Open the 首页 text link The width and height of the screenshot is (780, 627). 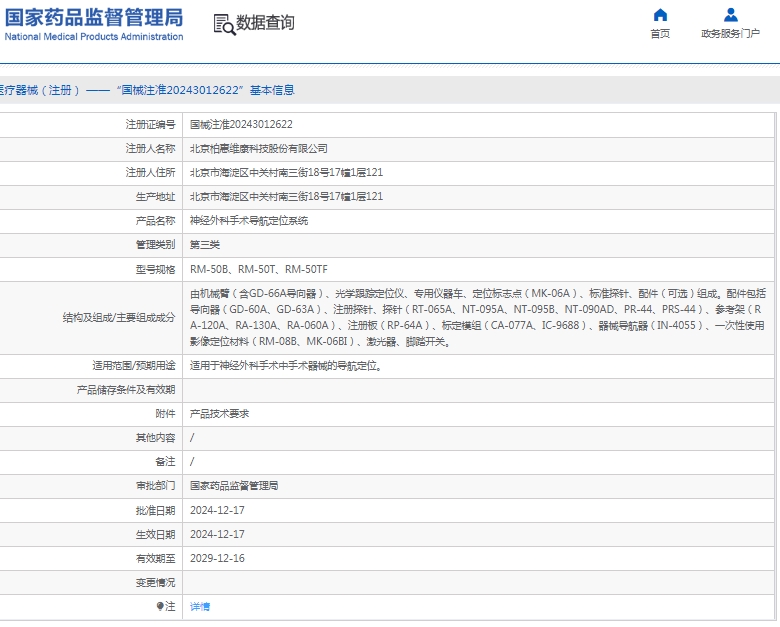coord(660,33)
